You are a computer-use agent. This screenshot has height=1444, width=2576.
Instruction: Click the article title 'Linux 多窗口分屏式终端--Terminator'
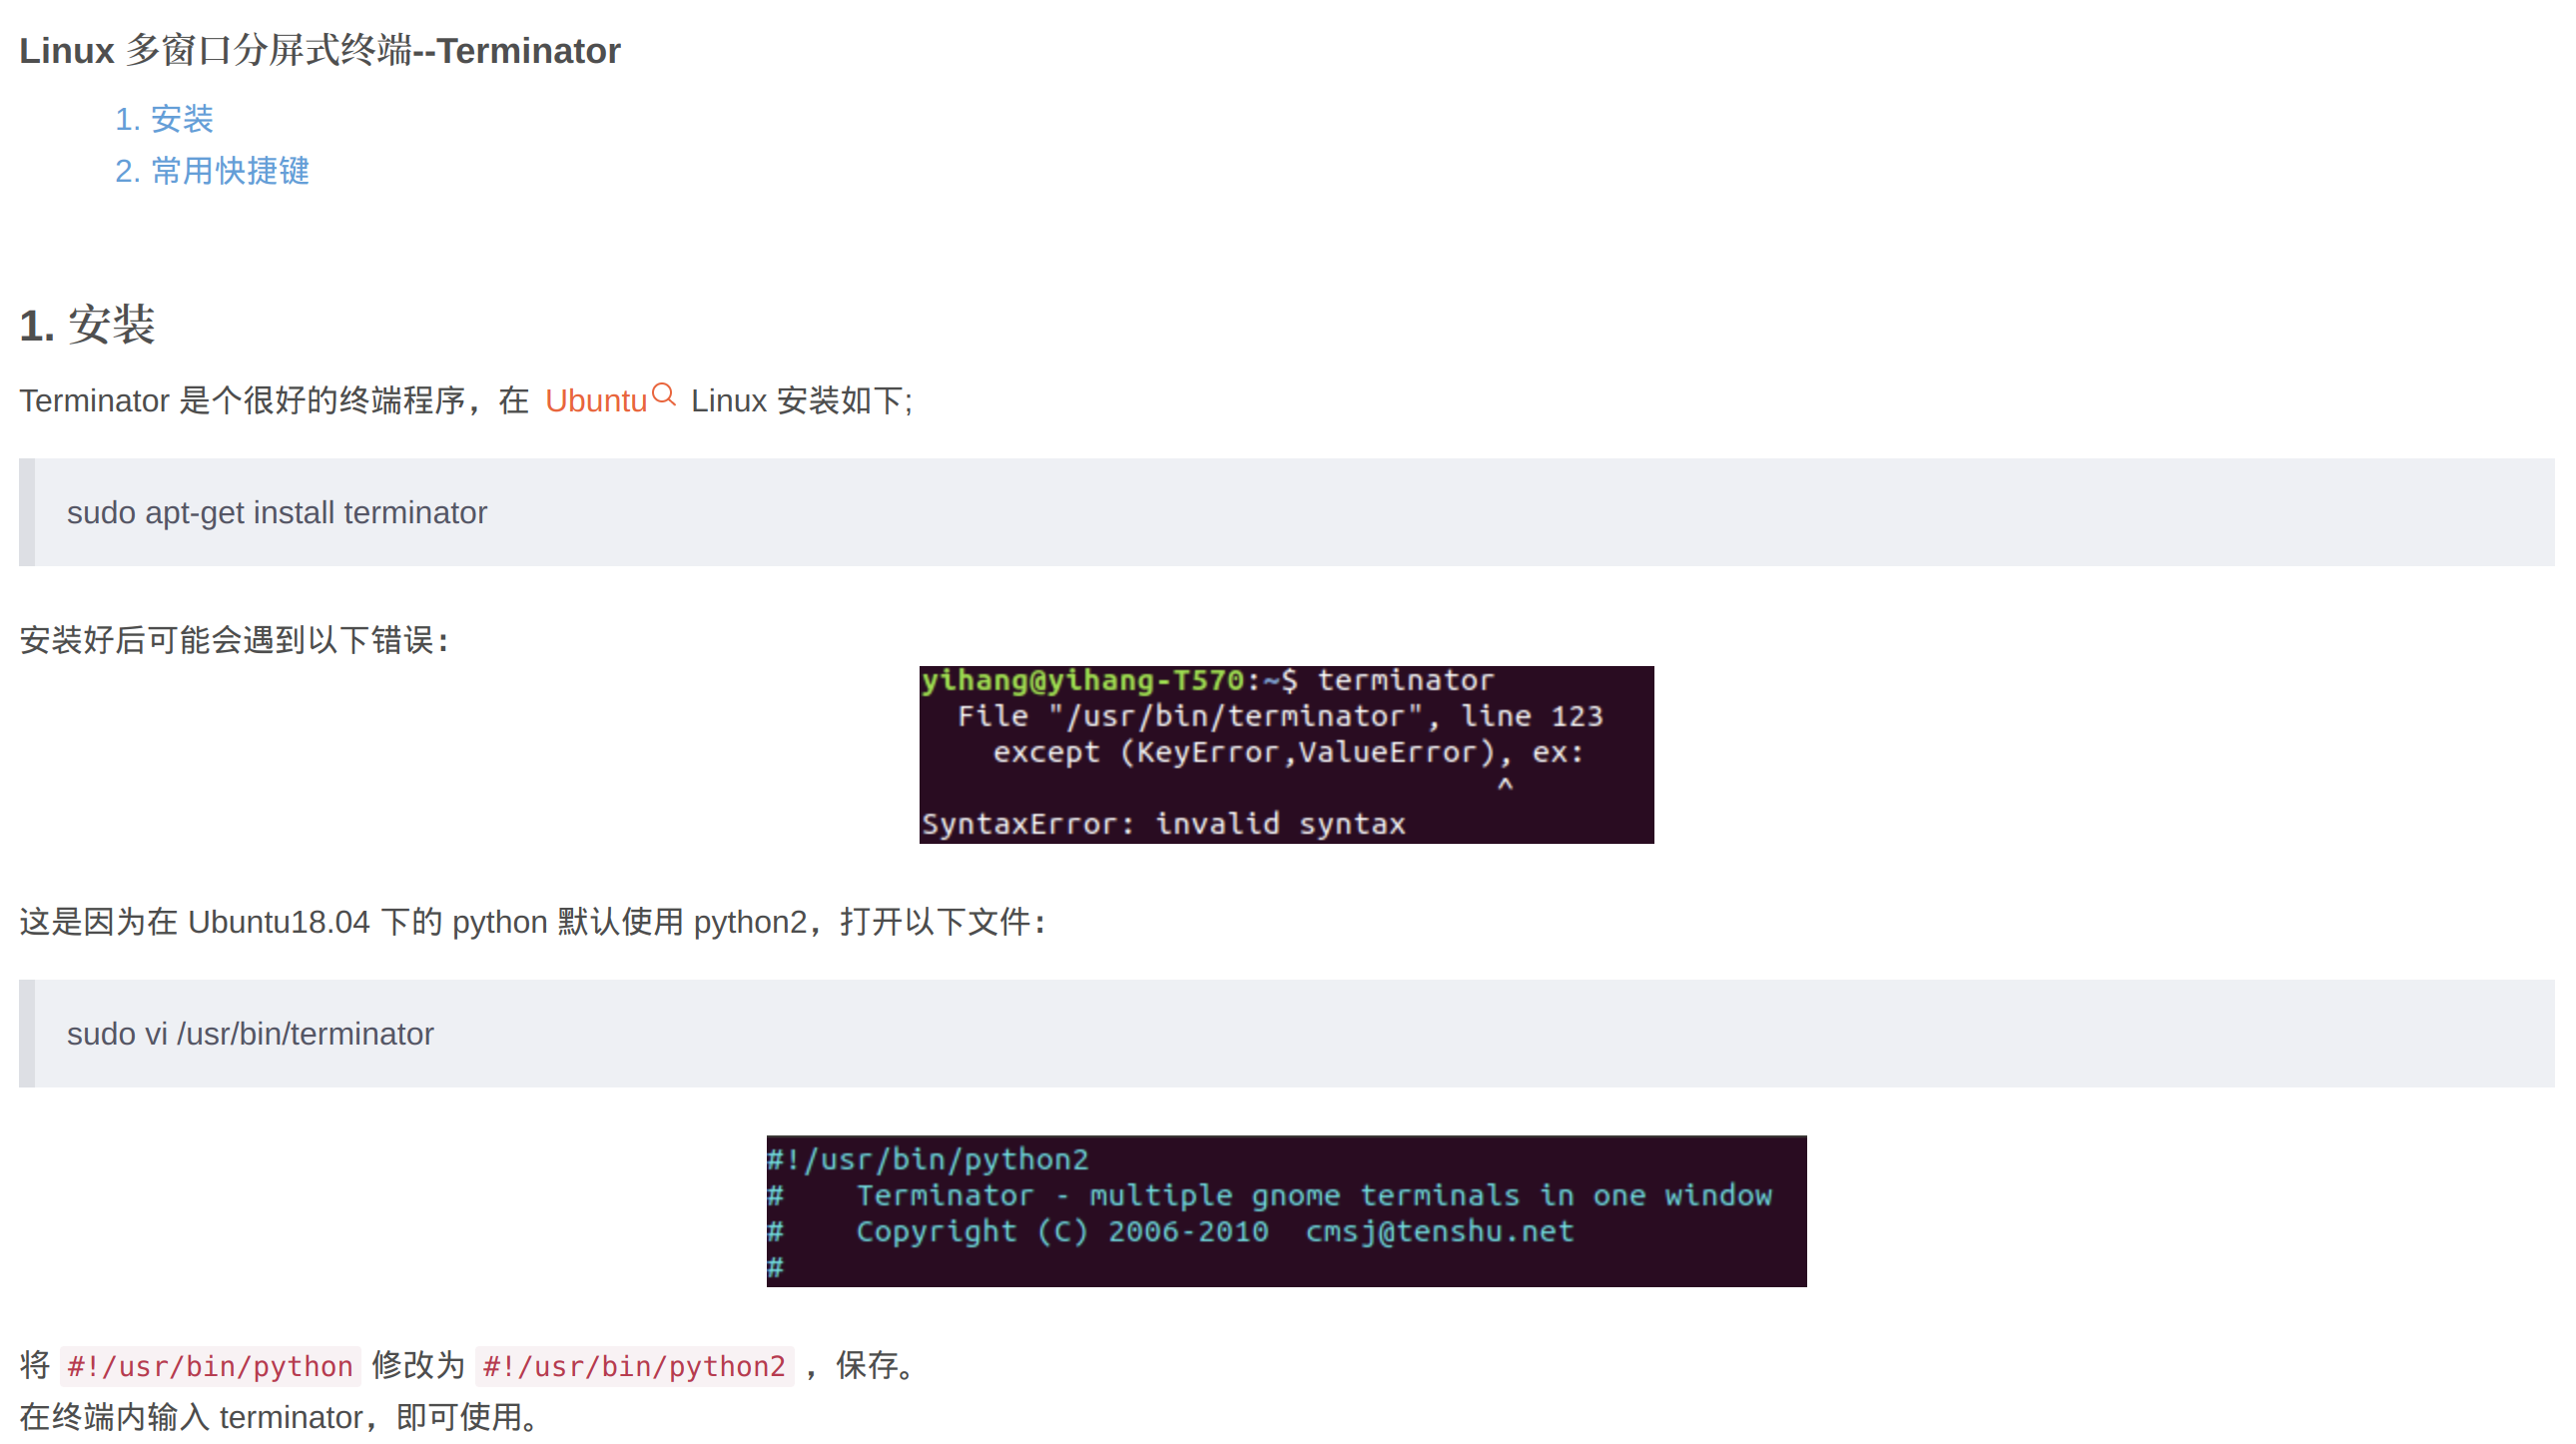(320, 51)
